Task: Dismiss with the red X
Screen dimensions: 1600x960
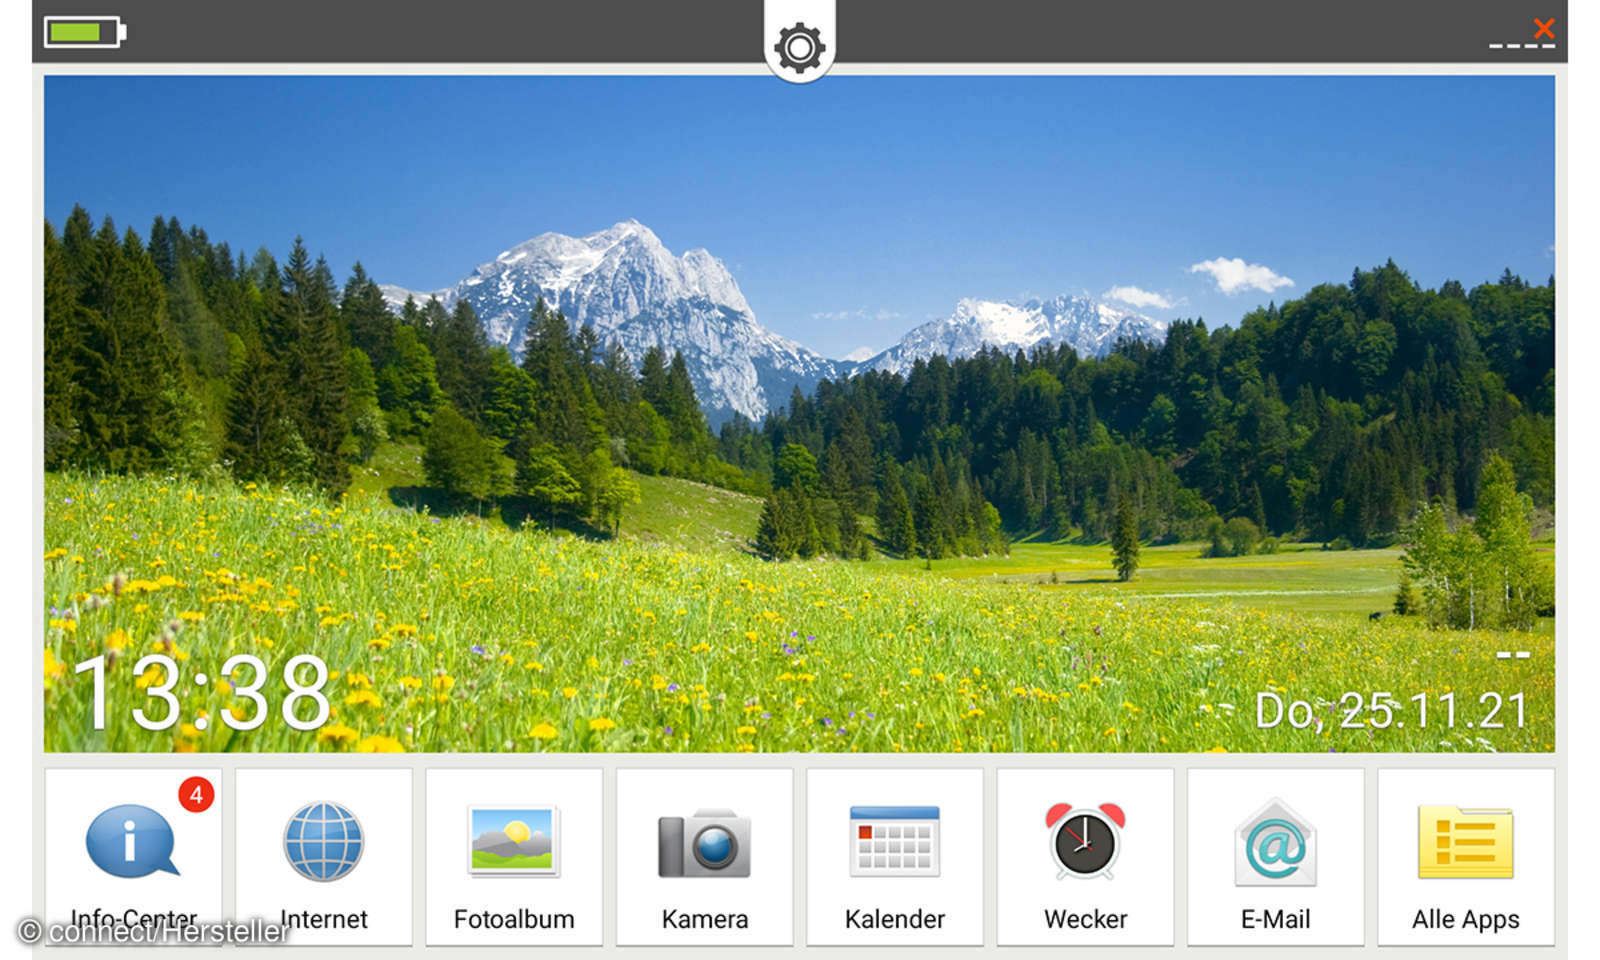Action: [1542, 29]
